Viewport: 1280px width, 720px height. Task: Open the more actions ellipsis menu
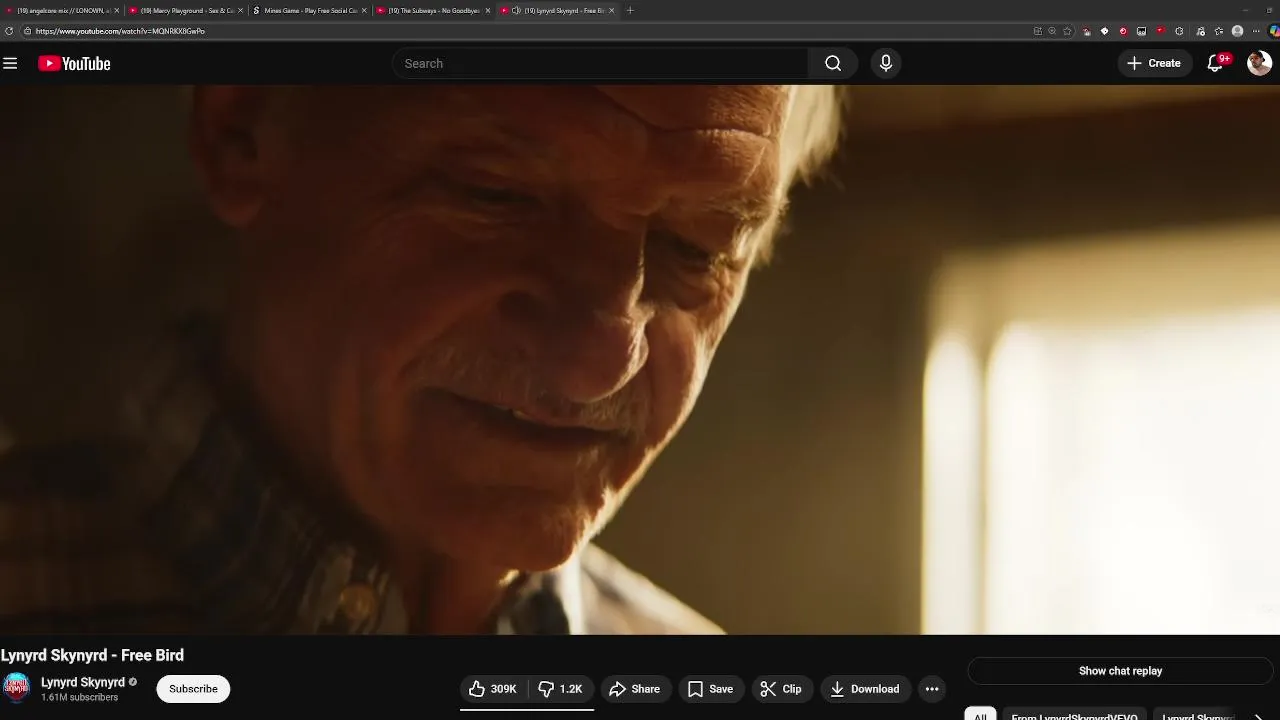click(x=932, y=689)
